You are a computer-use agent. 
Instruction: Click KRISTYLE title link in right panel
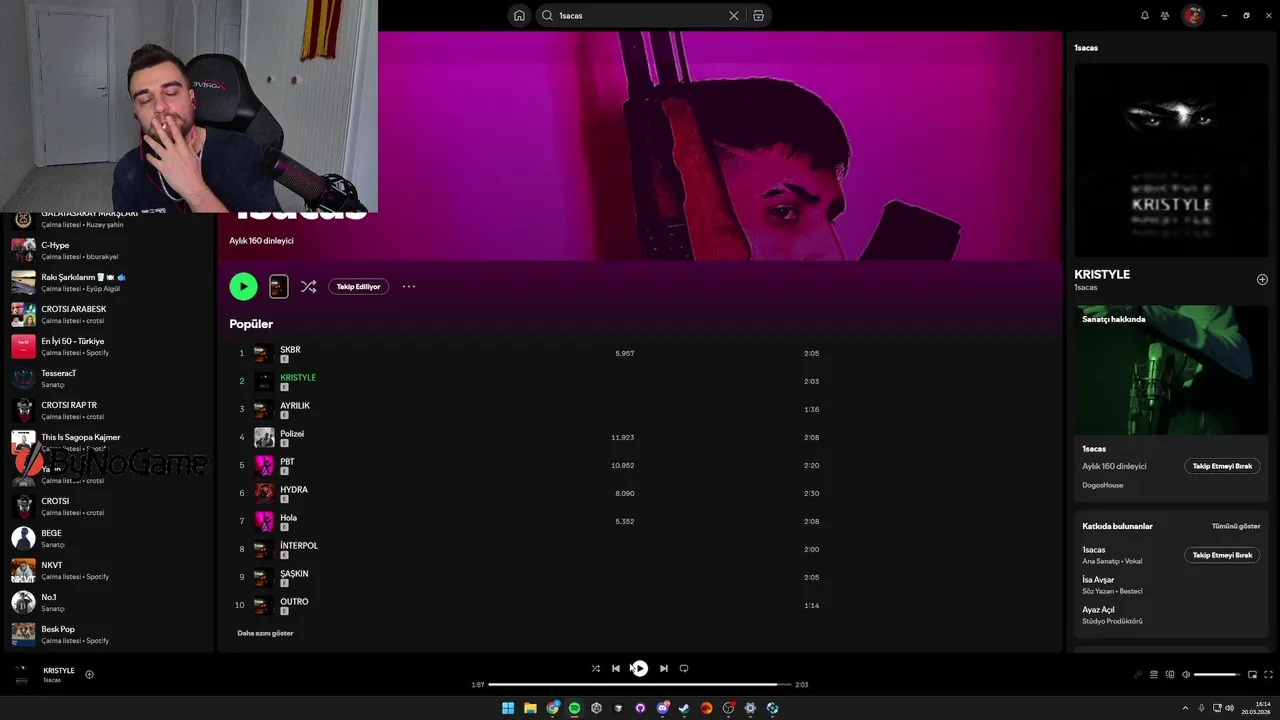click(x=1102, y=274)
